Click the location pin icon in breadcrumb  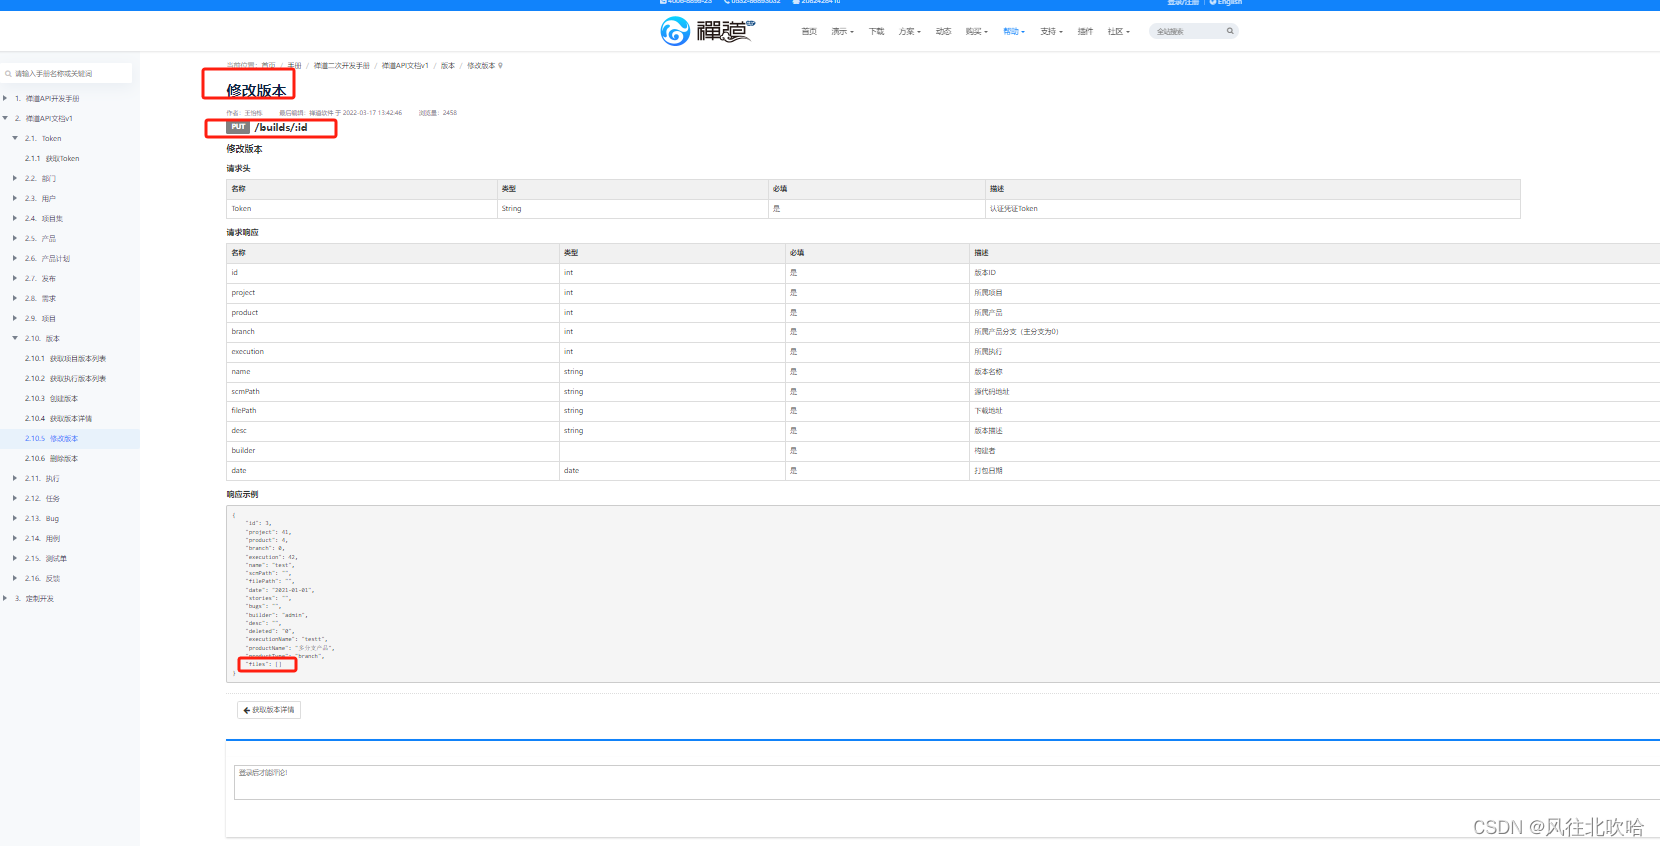click(500, 66)
